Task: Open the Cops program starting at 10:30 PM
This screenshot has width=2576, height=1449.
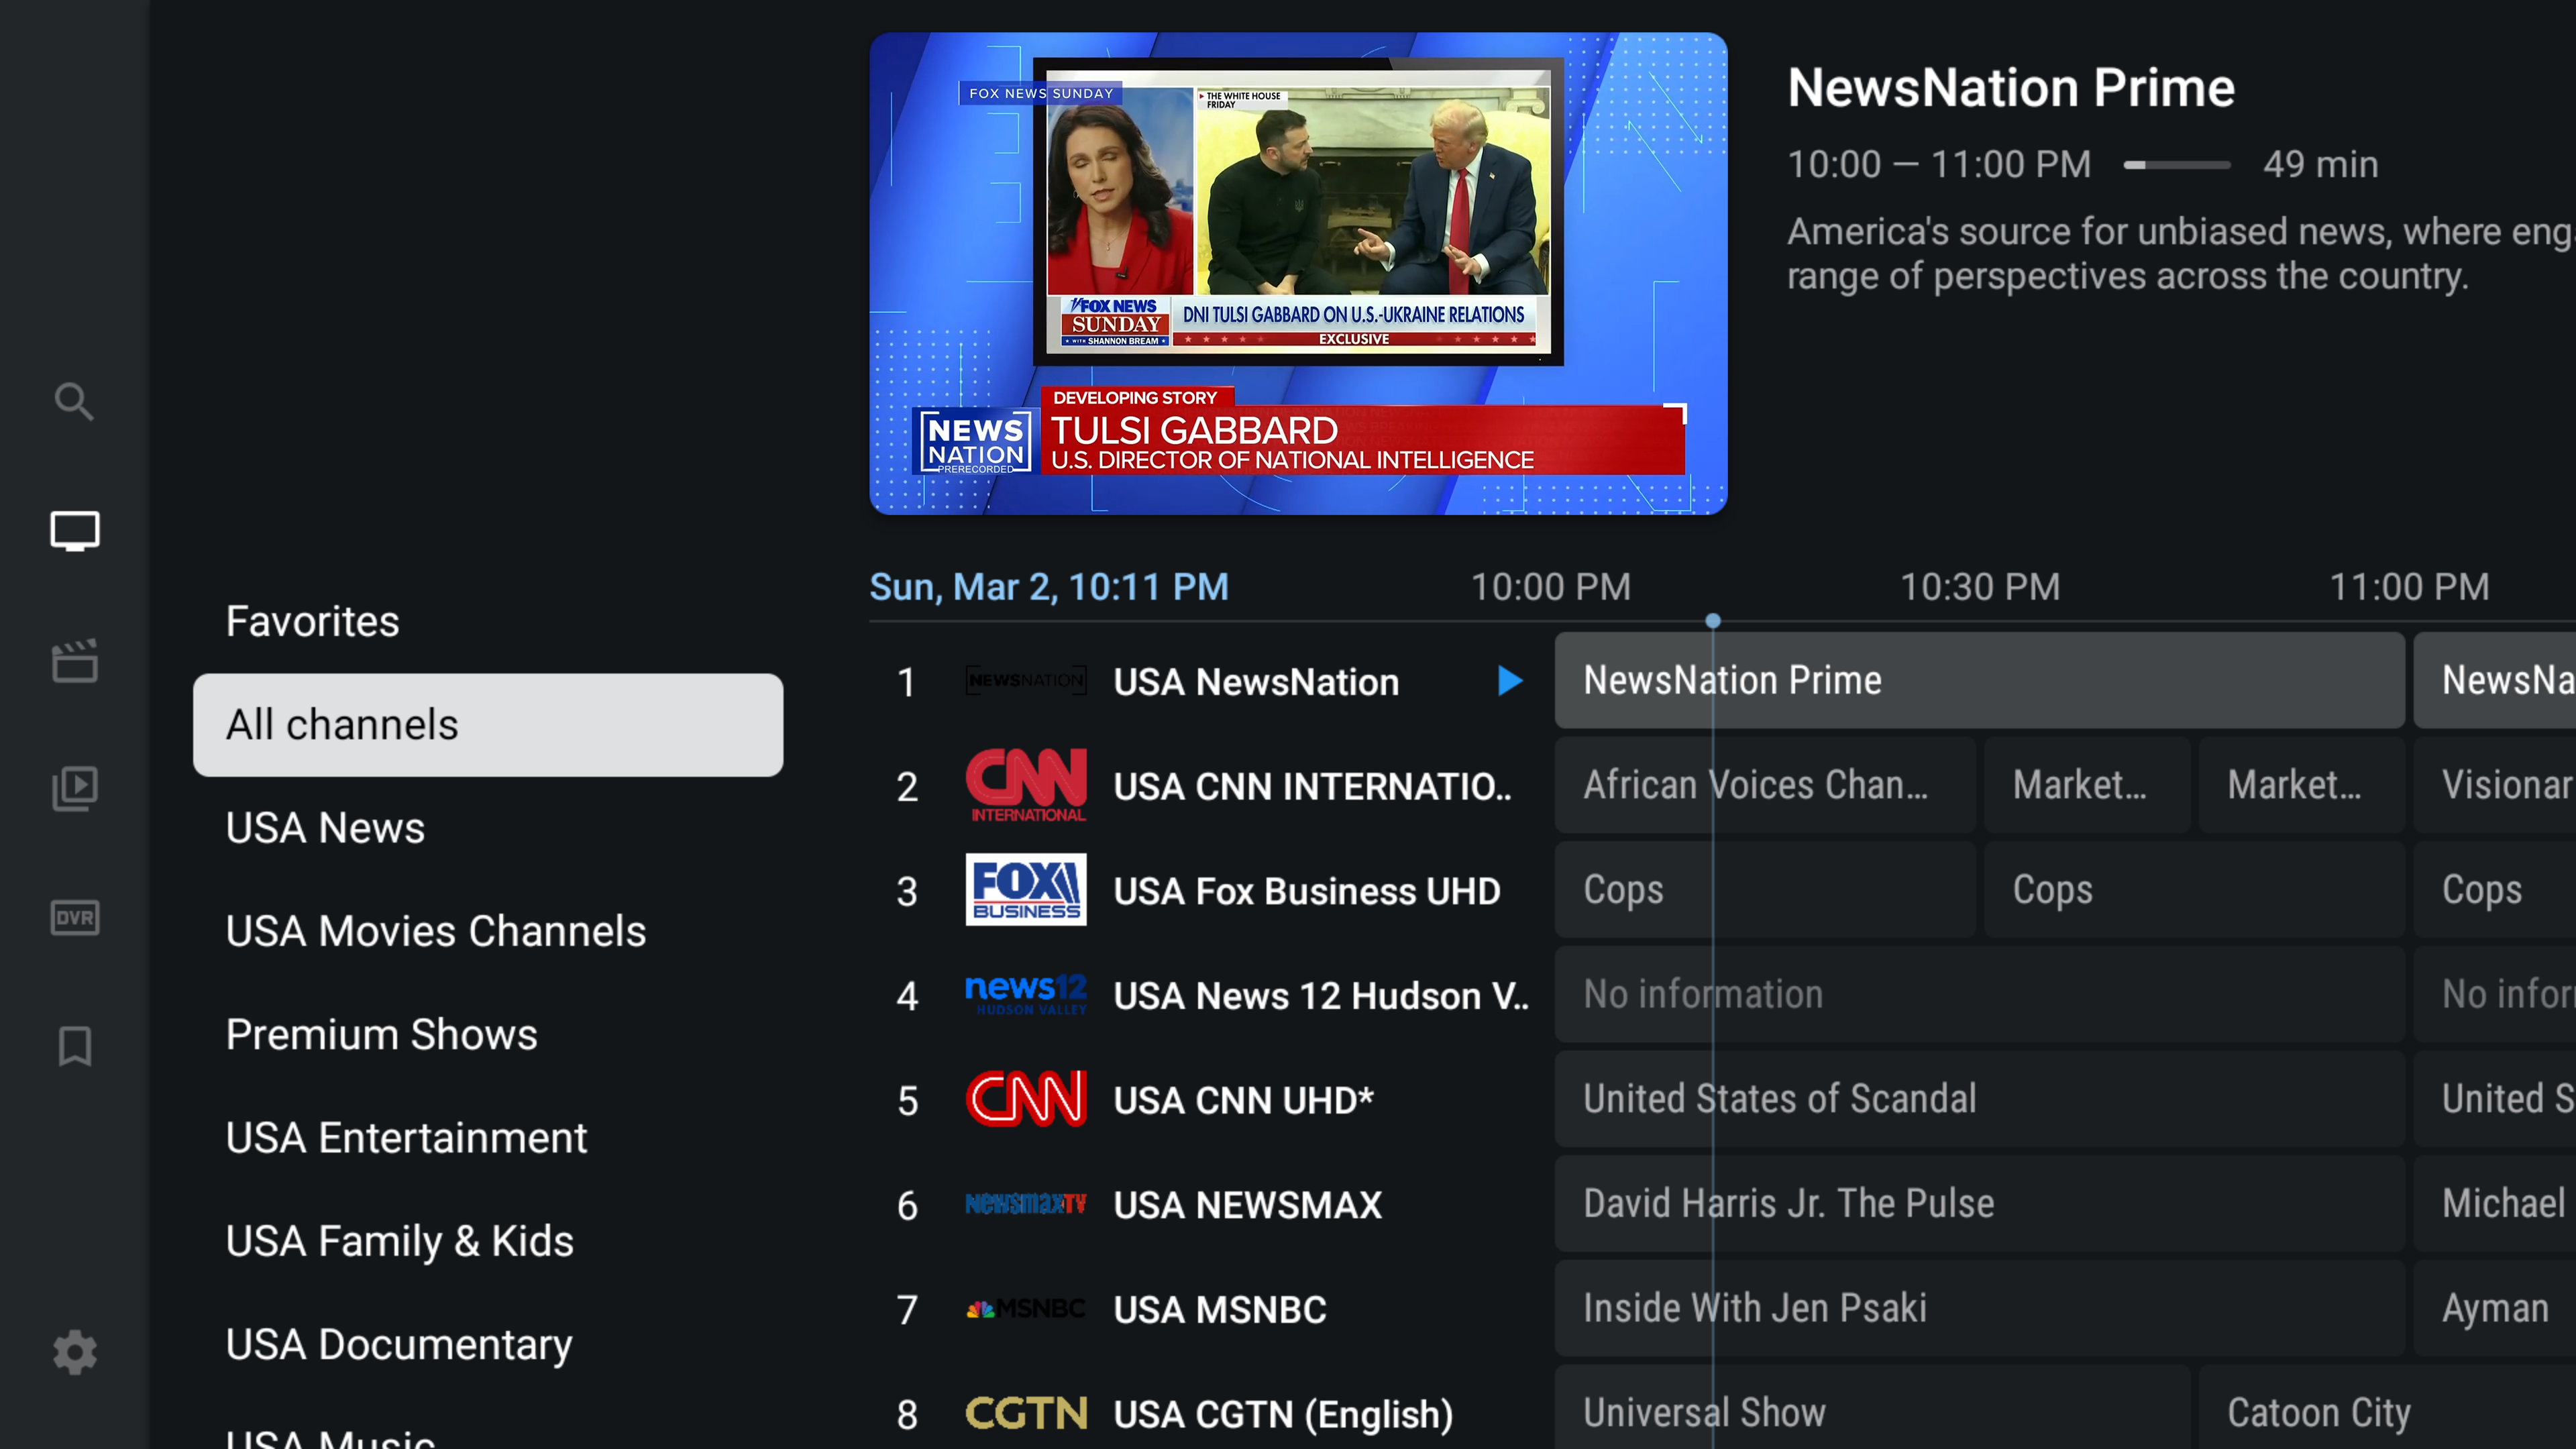Action: pos(2194,890)
